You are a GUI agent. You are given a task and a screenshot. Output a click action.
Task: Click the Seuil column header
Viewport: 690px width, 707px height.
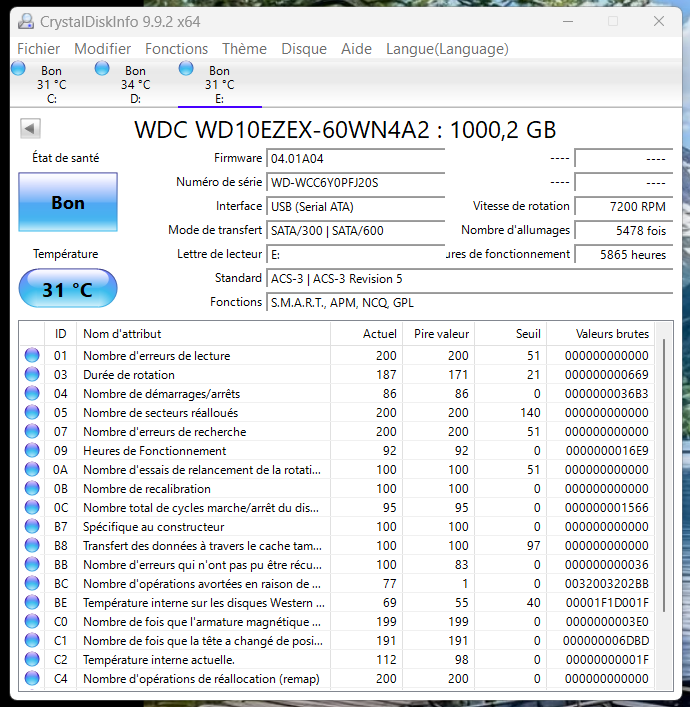coord(510,334)
